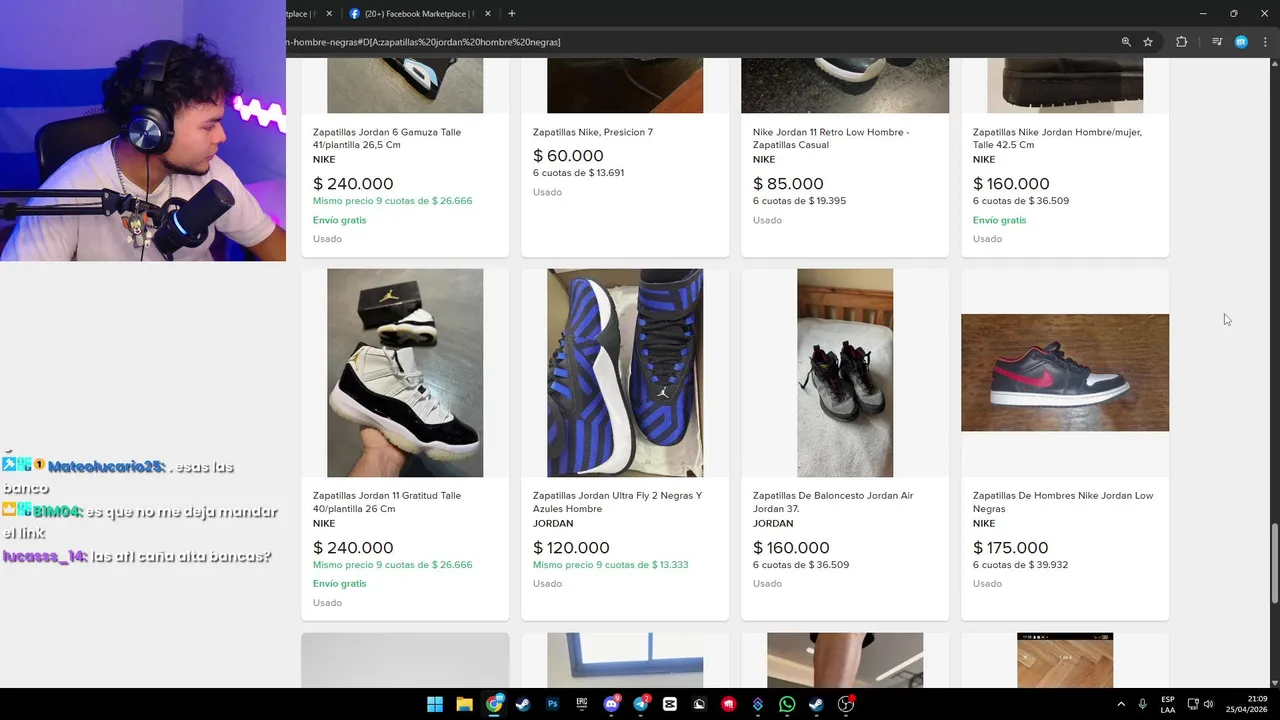1280x720 pixels.
Task: Open the Epic Games Launcher taskbar icon
Action: pos(582,704)
